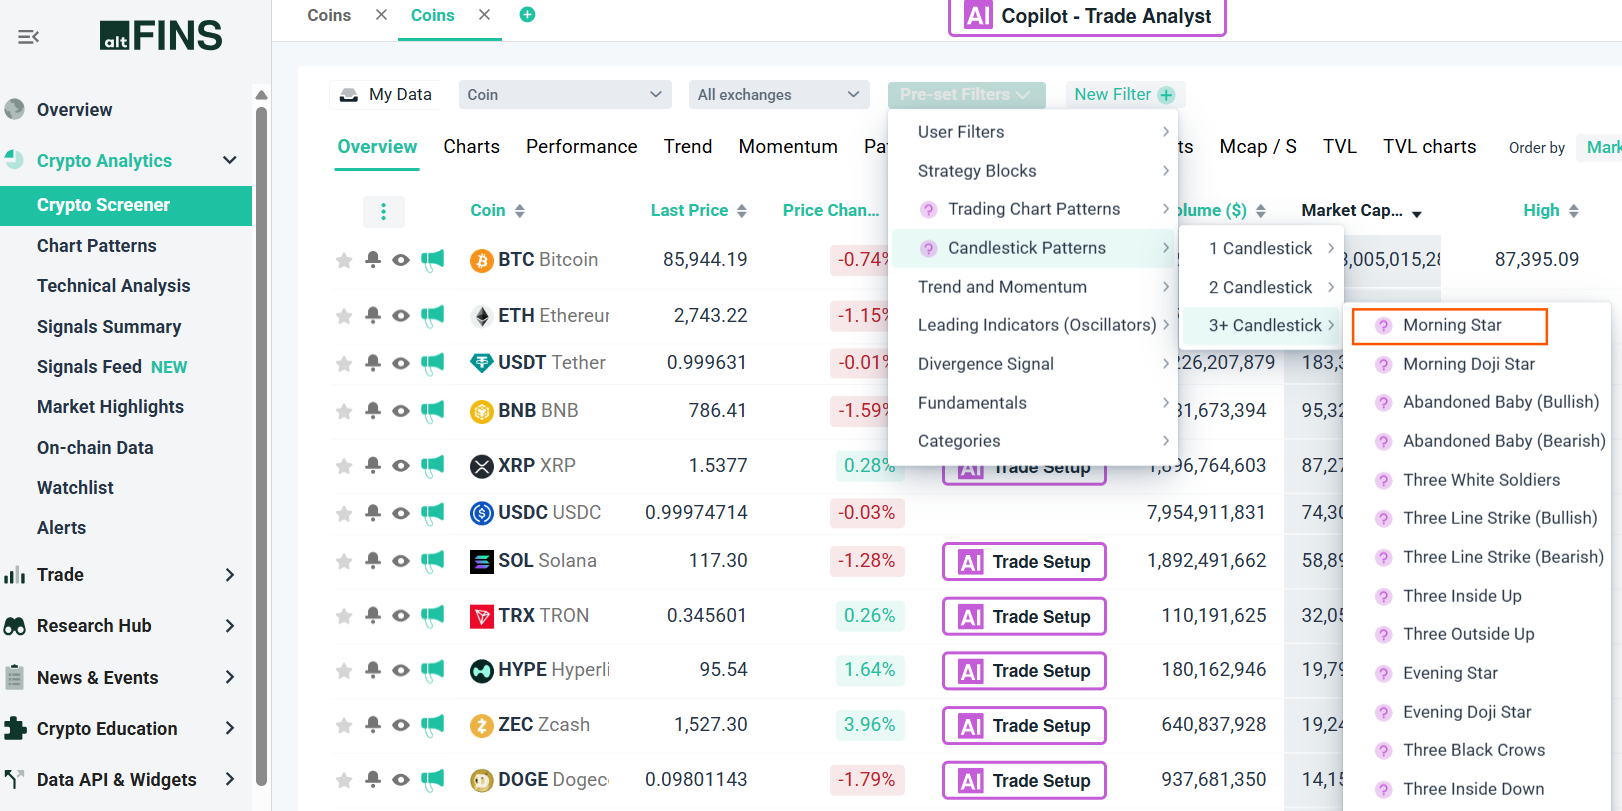Open Signals Summary in sidebar

point(109,327)
